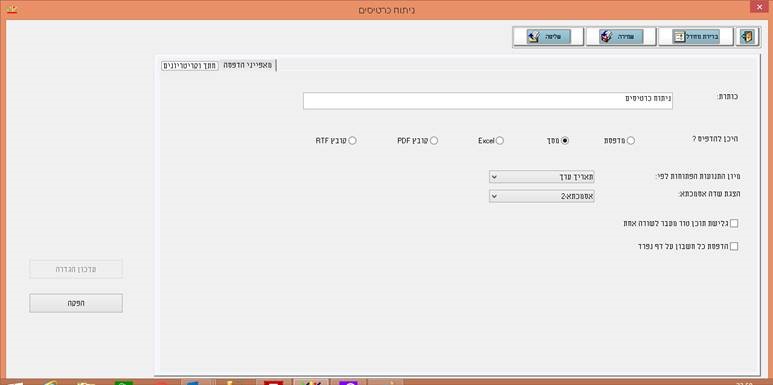Click the הפקה (generate) button
Viewport: 773px width, 385px height.
tap(76, 303)
